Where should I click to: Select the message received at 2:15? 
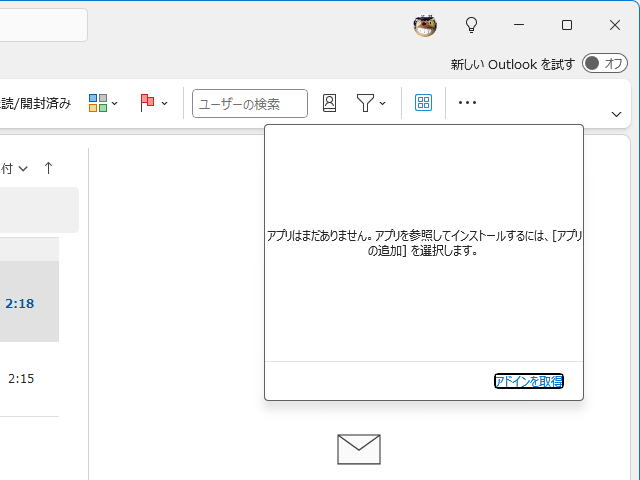(29, 379)
